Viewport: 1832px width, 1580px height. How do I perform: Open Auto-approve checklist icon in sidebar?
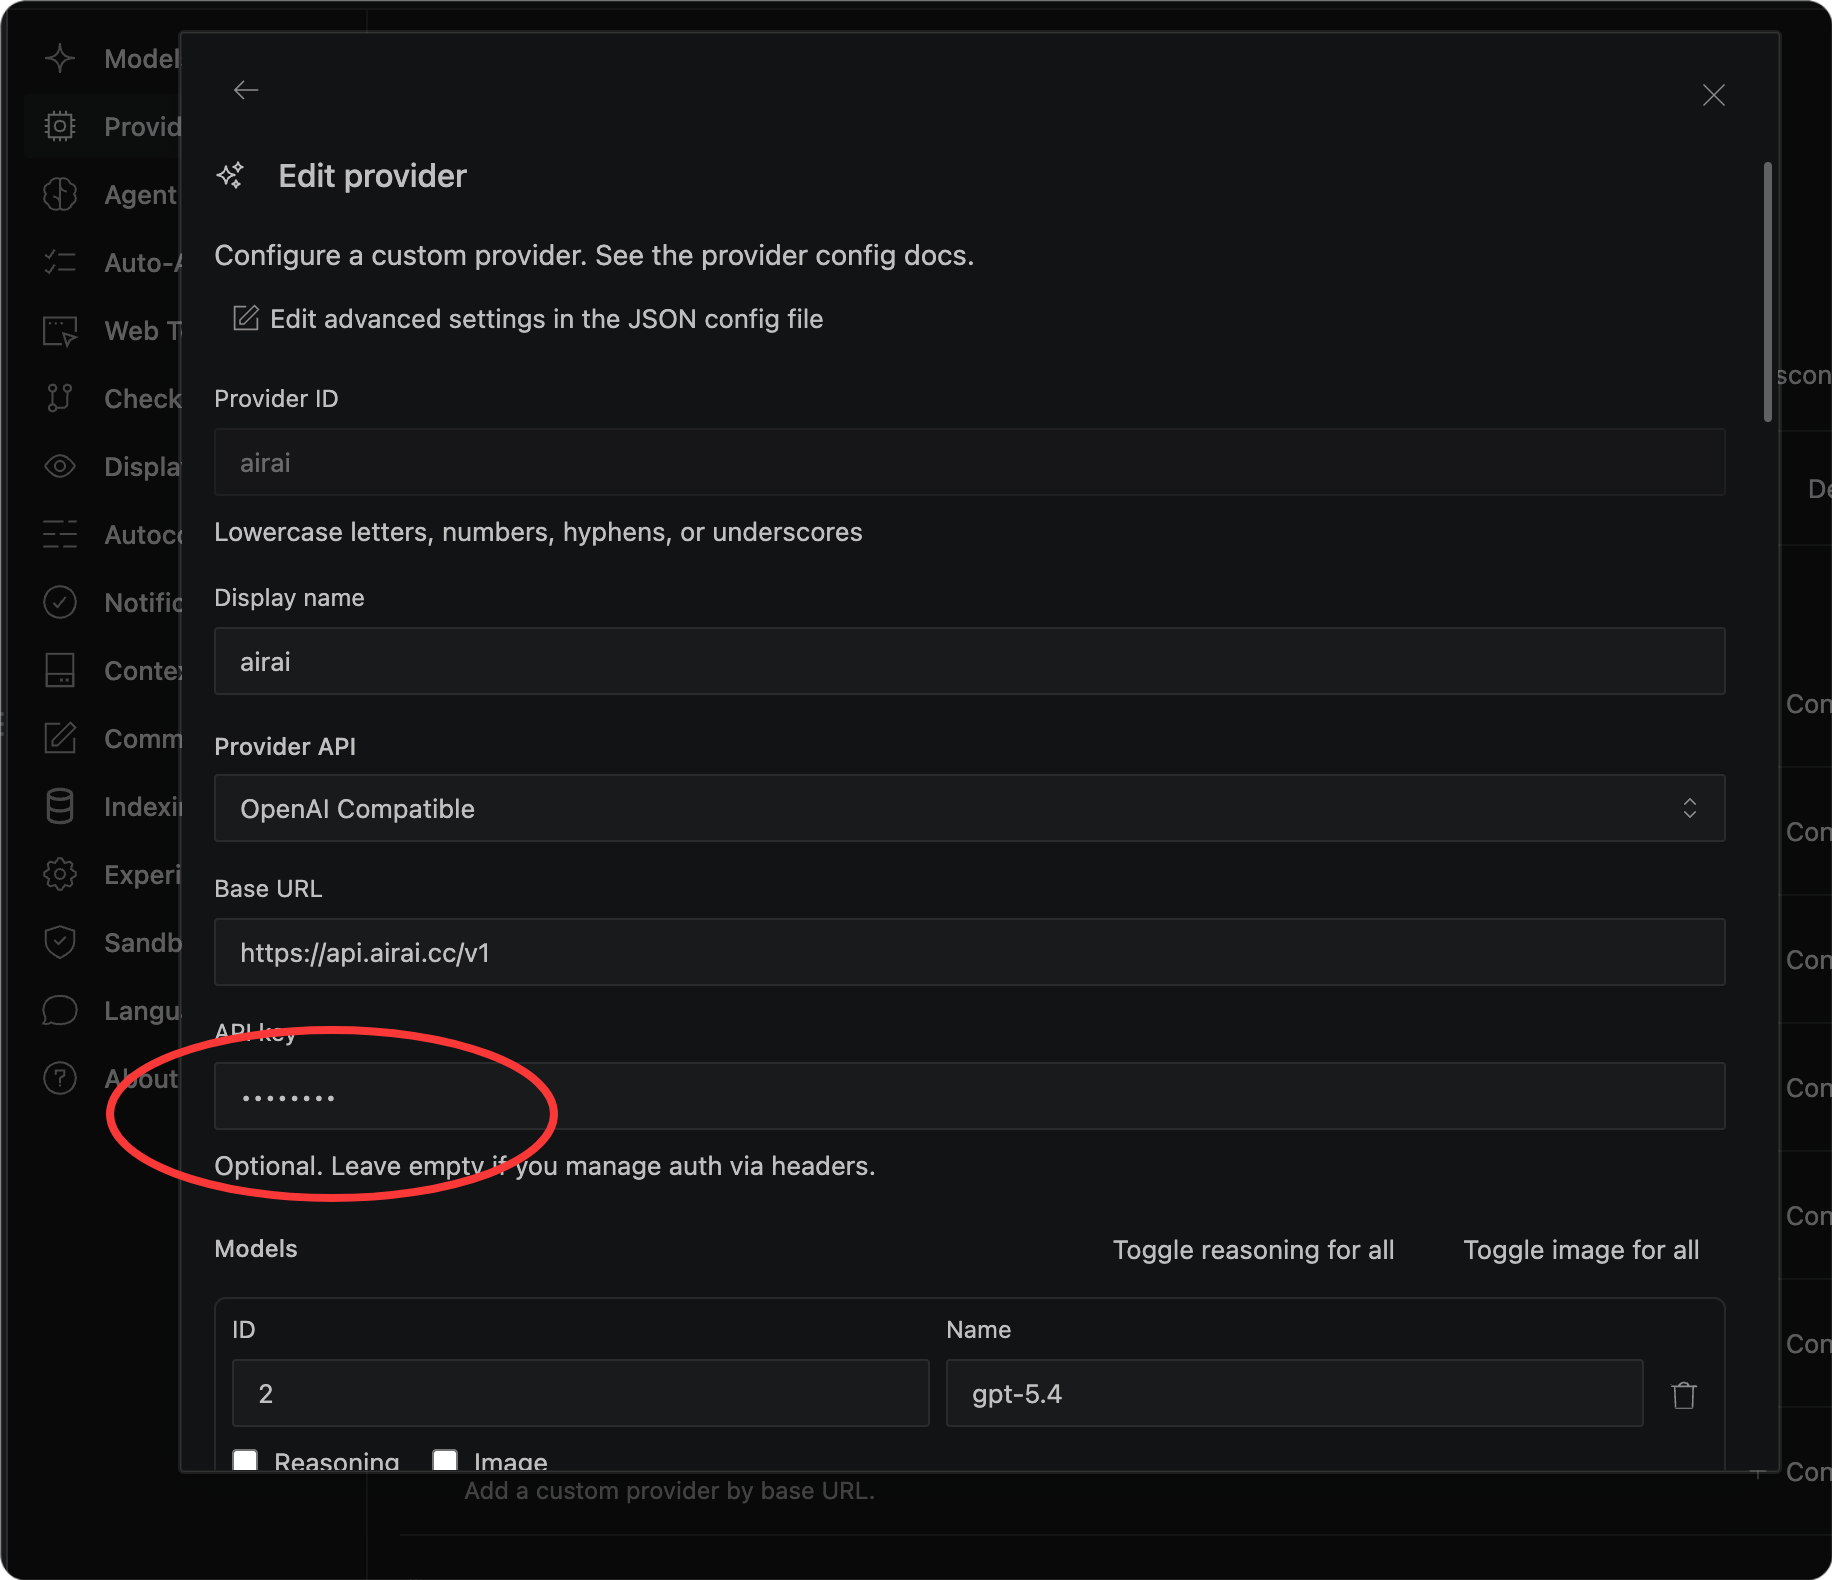(60, 262)
